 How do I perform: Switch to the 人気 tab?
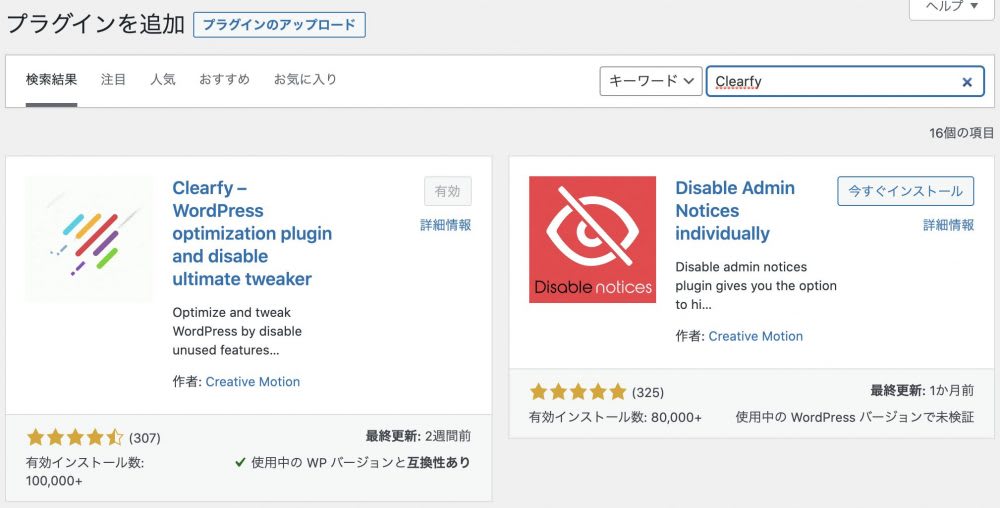click(163, 80)
